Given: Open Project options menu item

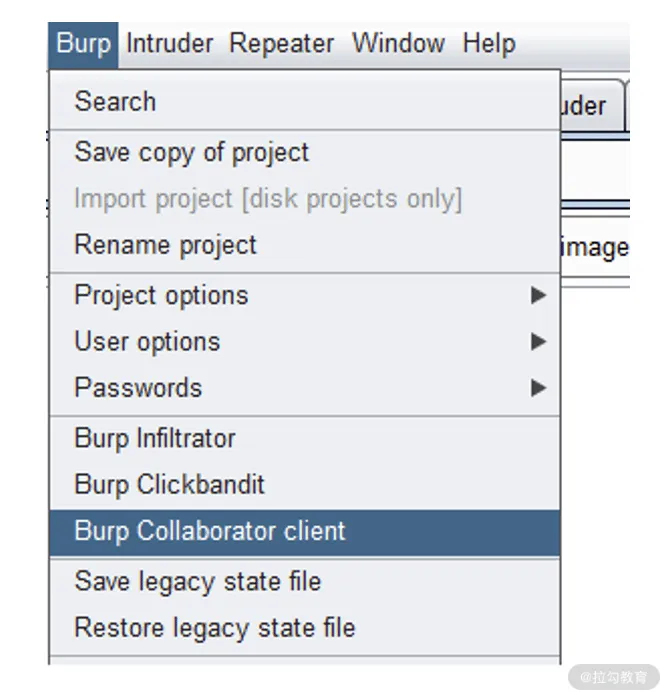Looking at the screenshot, I should (305, 296).
